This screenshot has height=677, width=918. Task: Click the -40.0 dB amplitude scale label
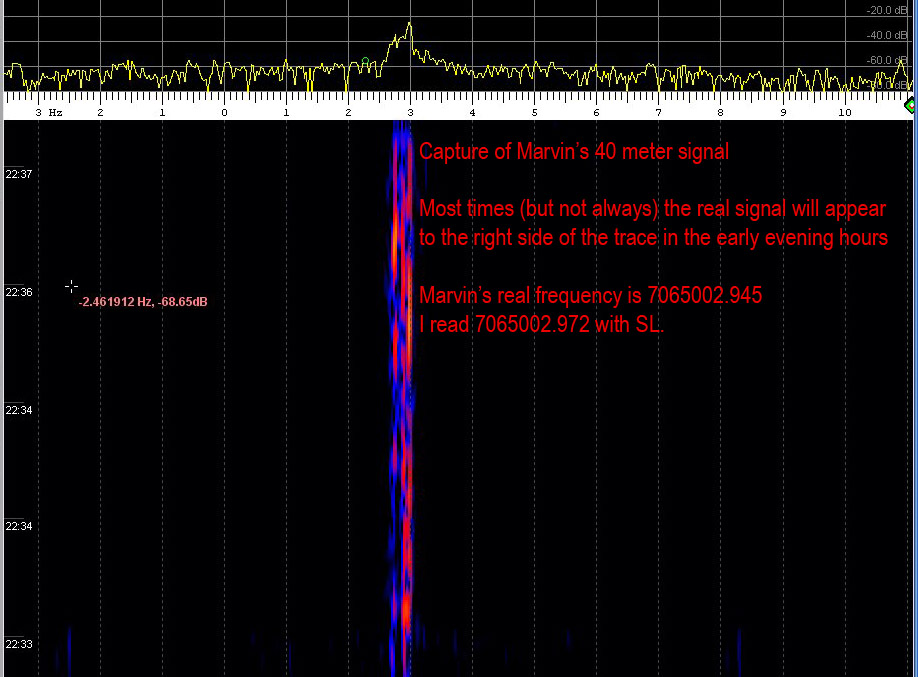(x=885, y=35)
